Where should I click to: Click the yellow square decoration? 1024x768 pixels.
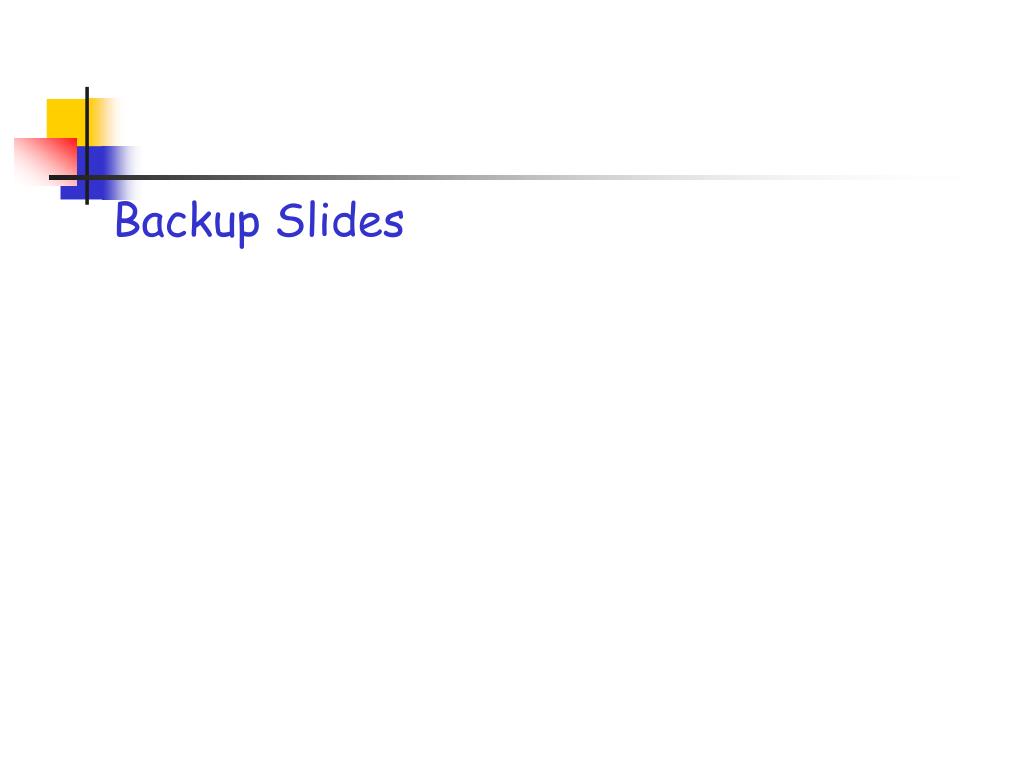click(x=67, y=118)
